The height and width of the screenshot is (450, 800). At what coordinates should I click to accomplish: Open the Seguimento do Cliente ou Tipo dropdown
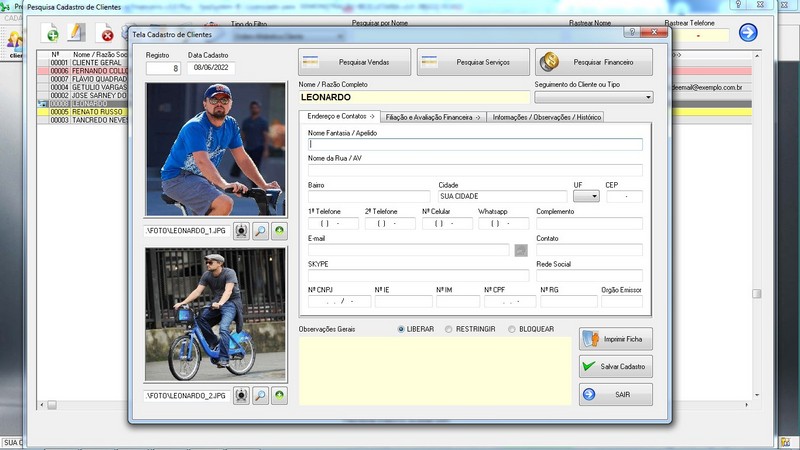tap(648, 98)
